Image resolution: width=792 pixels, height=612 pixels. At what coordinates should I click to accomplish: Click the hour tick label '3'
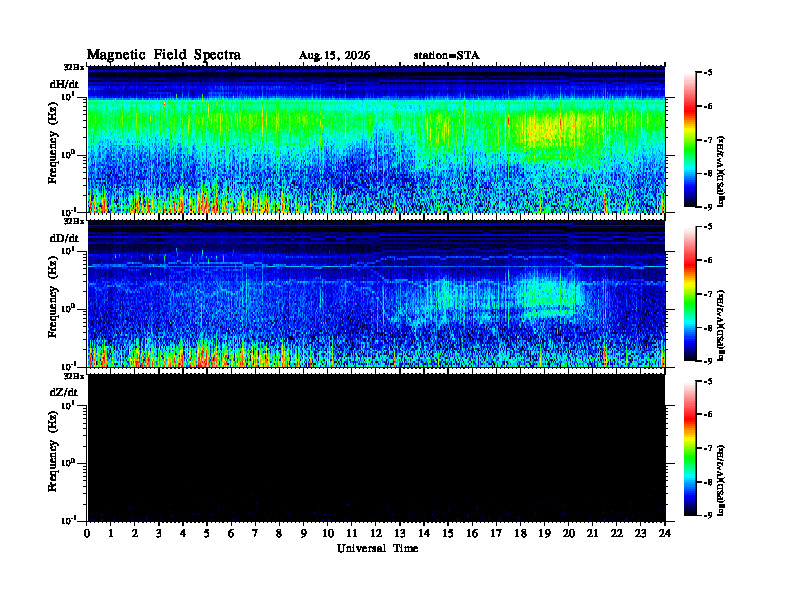point(159,534)
